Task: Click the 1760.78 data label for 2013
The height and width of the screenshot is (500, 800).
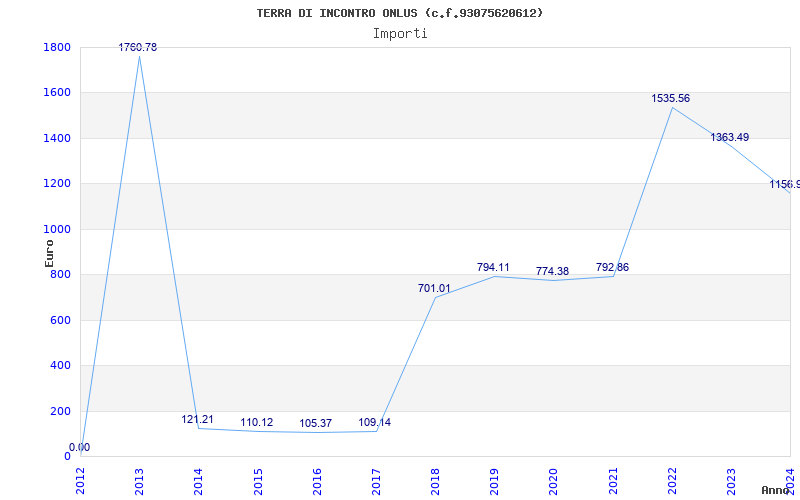Action: 138,47
